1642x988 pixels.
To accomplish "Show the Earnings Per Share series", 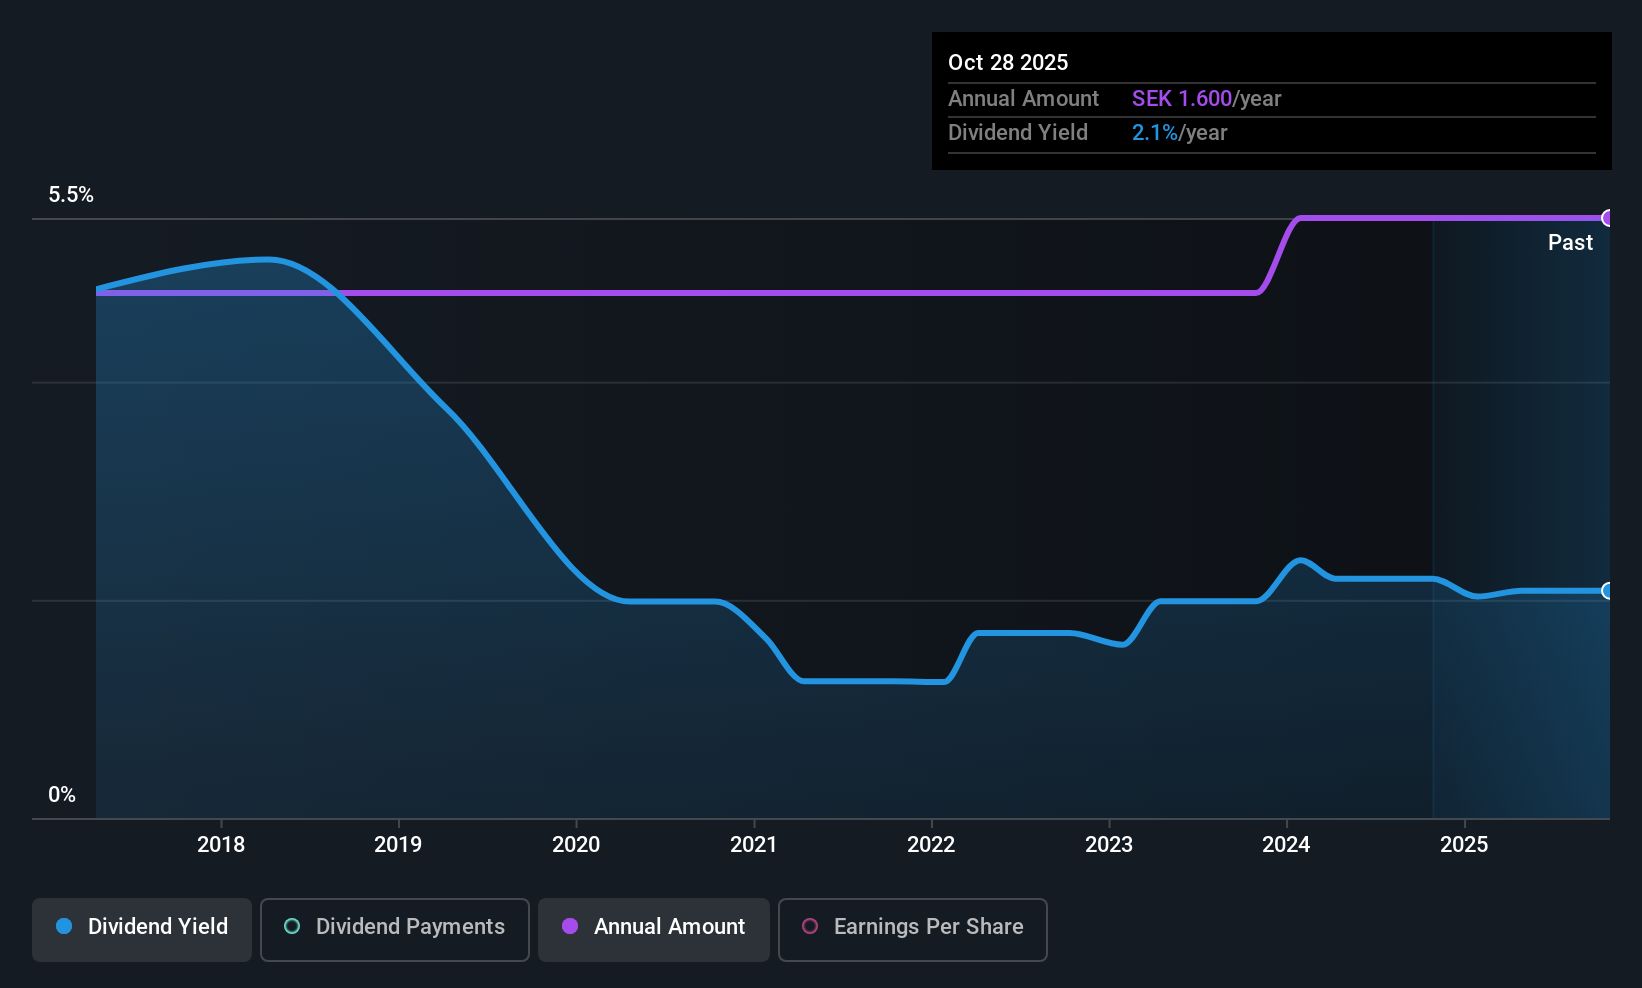I will tap(912, 929).
